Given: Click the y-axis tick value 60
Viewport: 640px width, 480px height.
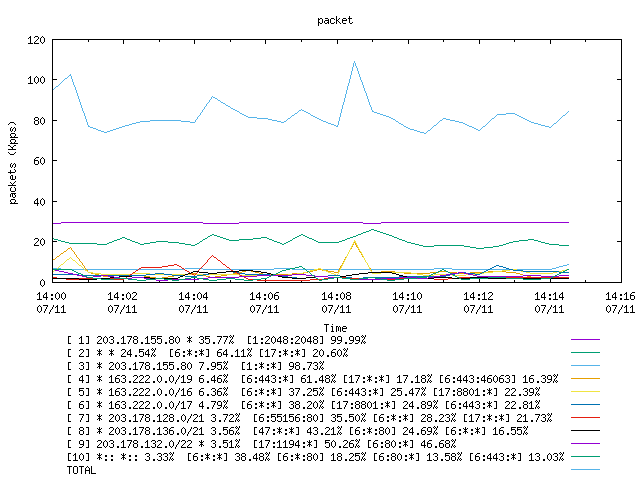Looking at the screenshot, I should [39, 161].
